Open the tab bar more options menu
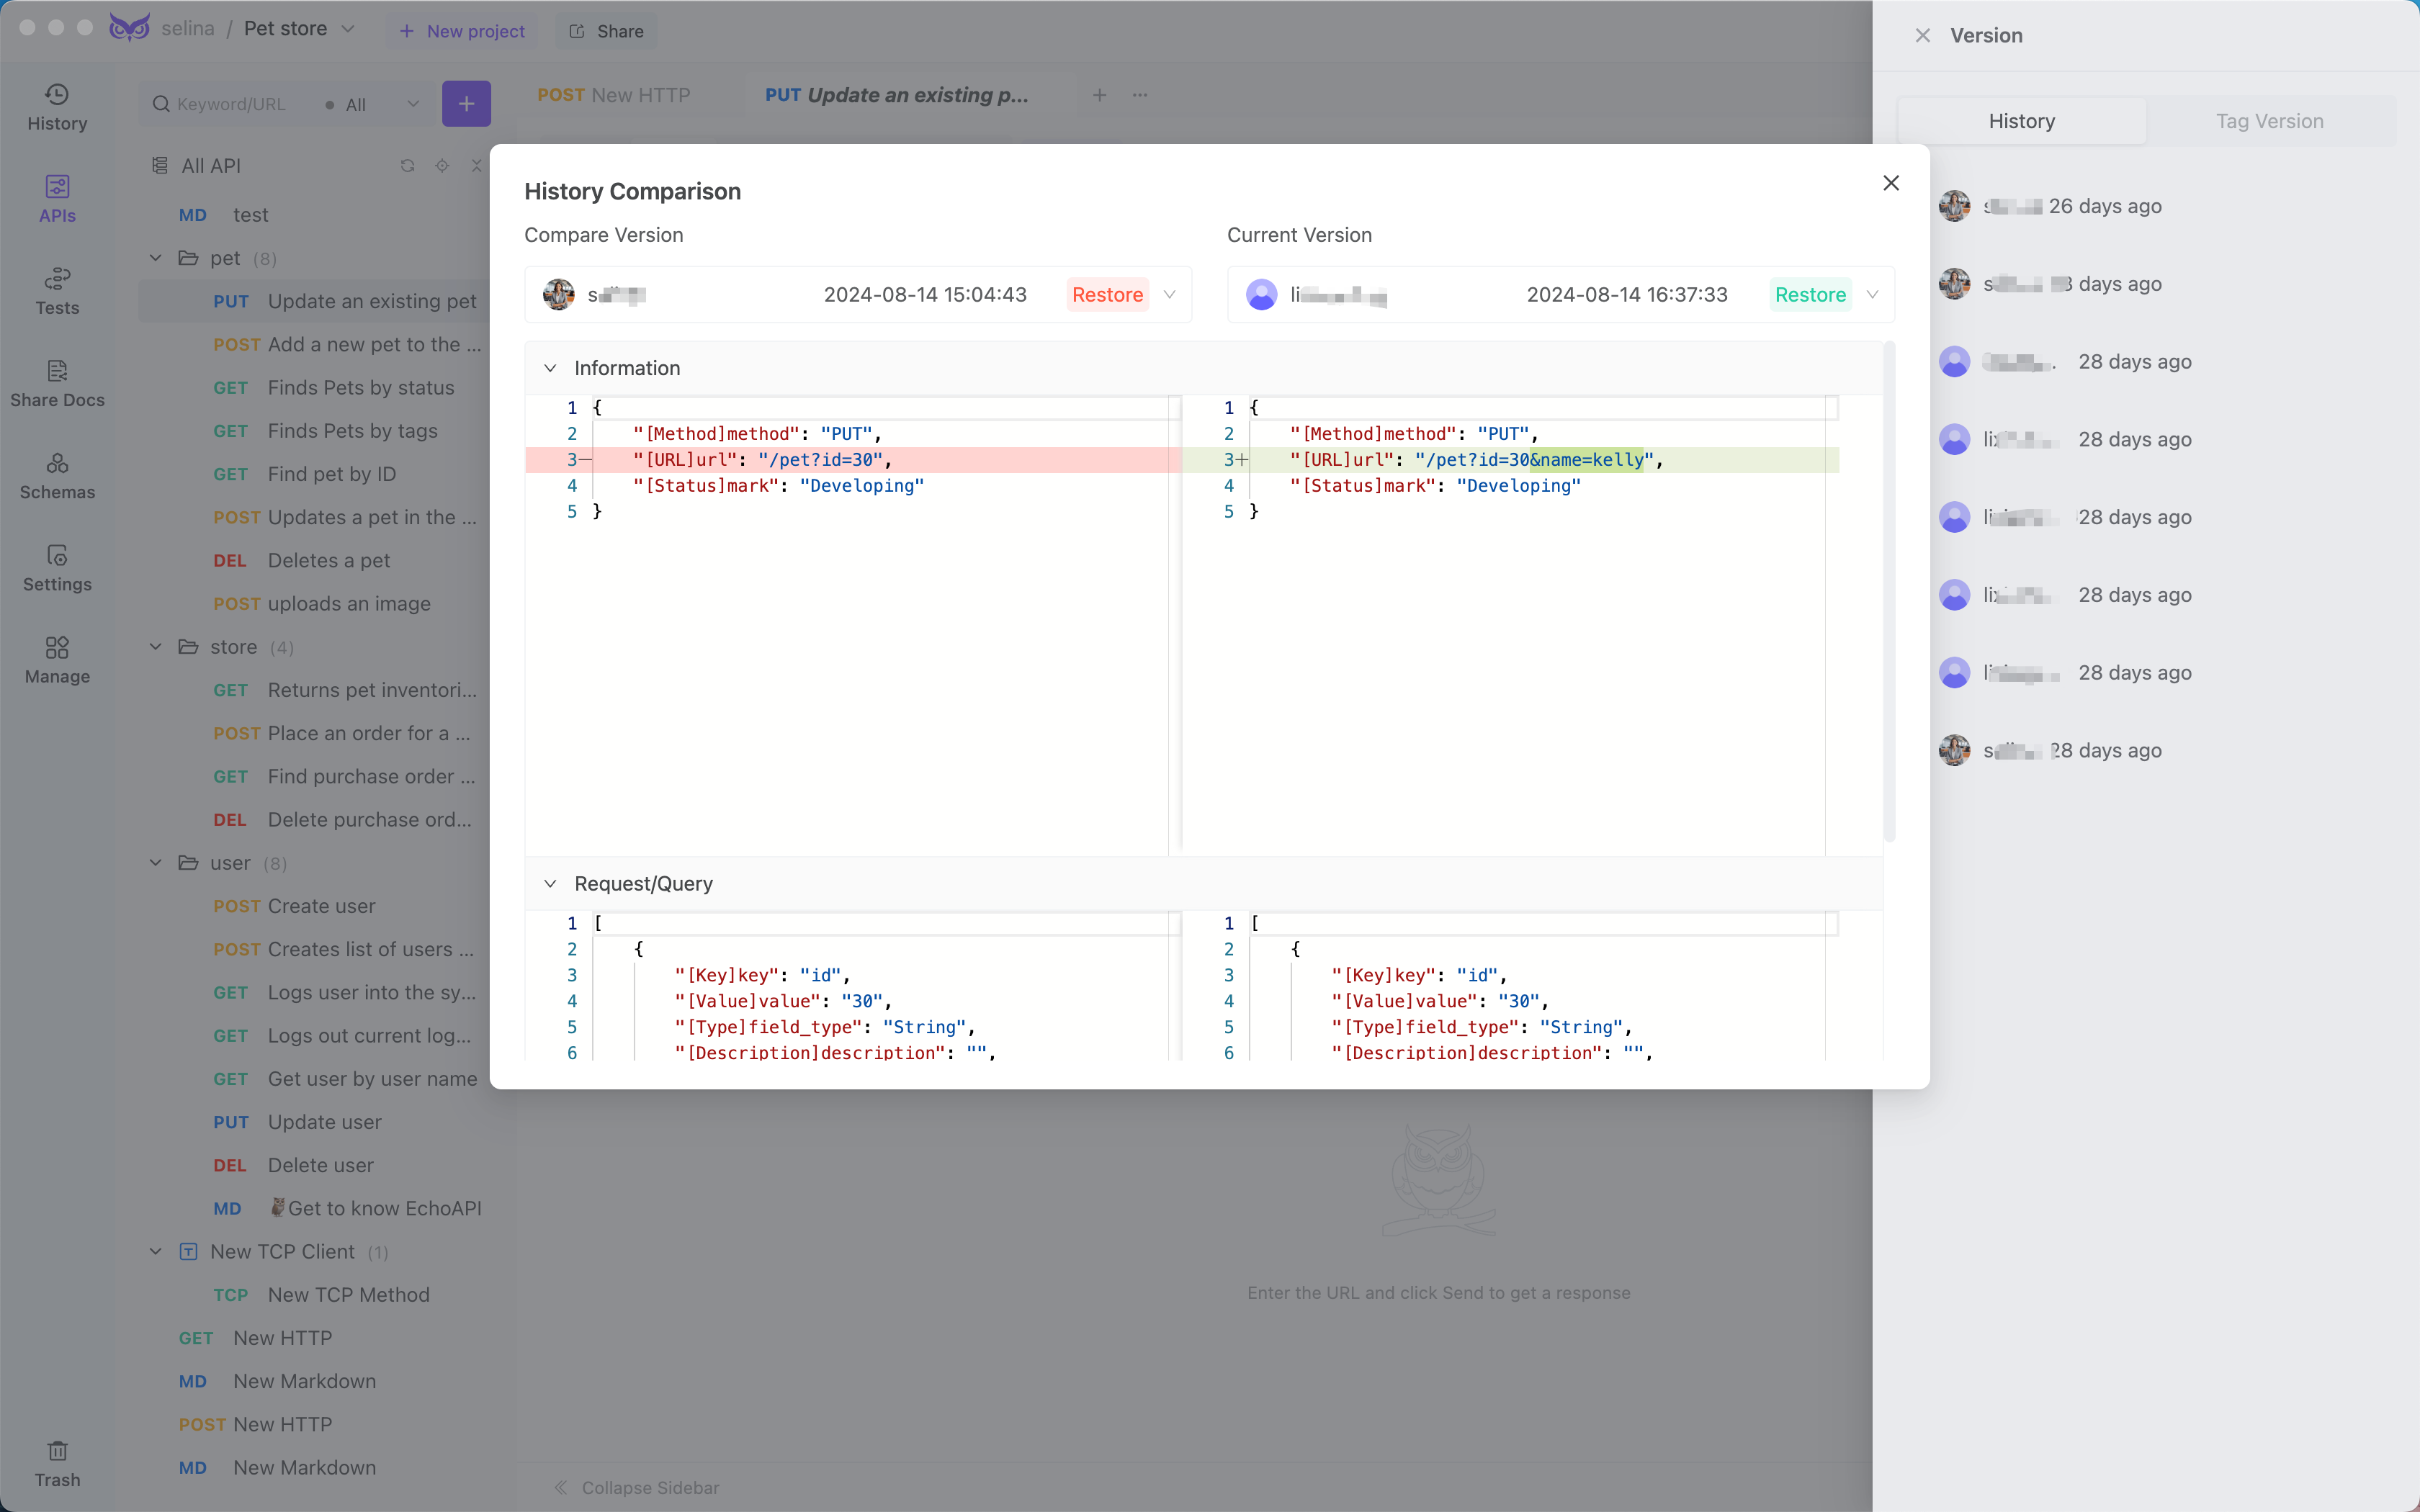2420x1512 pixels. coord(1140,95)
